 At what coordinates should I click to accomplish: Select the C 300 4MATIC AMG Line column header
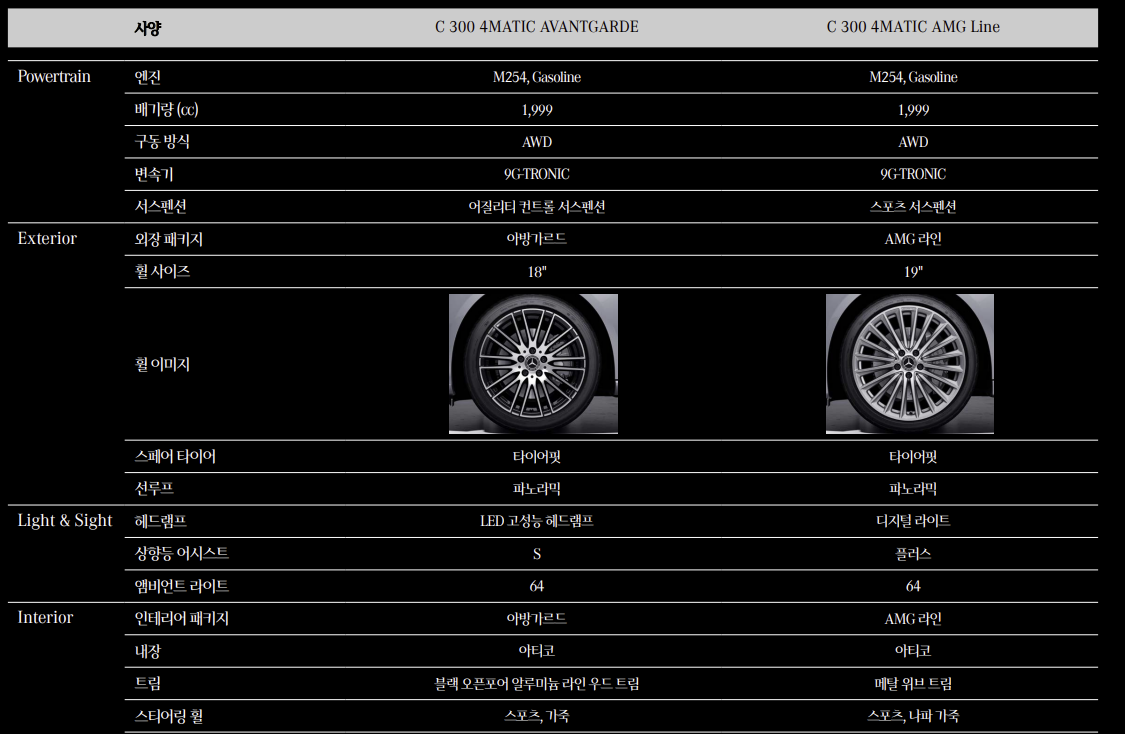point(913,27)
